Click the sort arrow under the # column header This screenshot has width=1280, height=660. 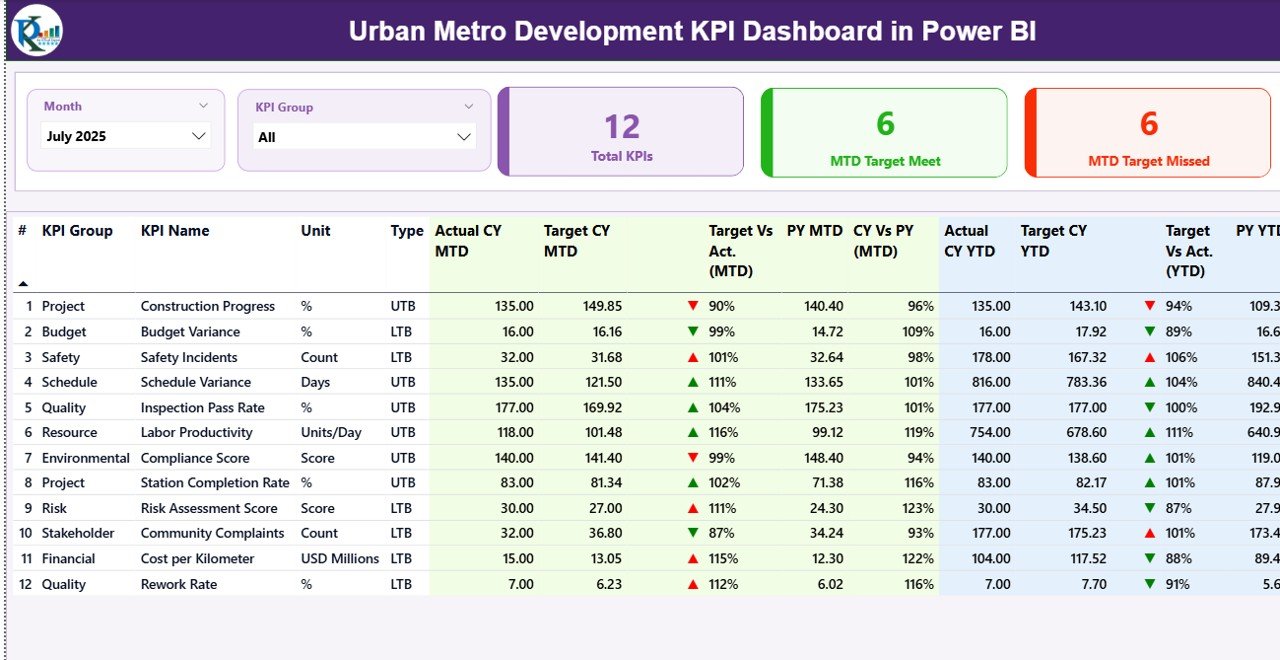pyautogui.click(x=24, y=283)
